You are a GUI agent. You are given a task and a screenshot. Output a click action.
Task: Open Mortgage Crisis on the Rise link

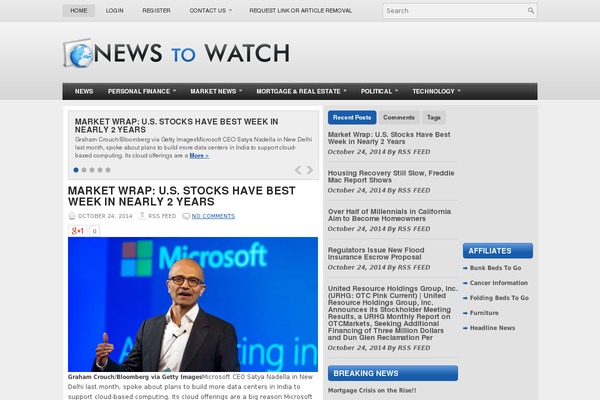[x=372, y=390]
